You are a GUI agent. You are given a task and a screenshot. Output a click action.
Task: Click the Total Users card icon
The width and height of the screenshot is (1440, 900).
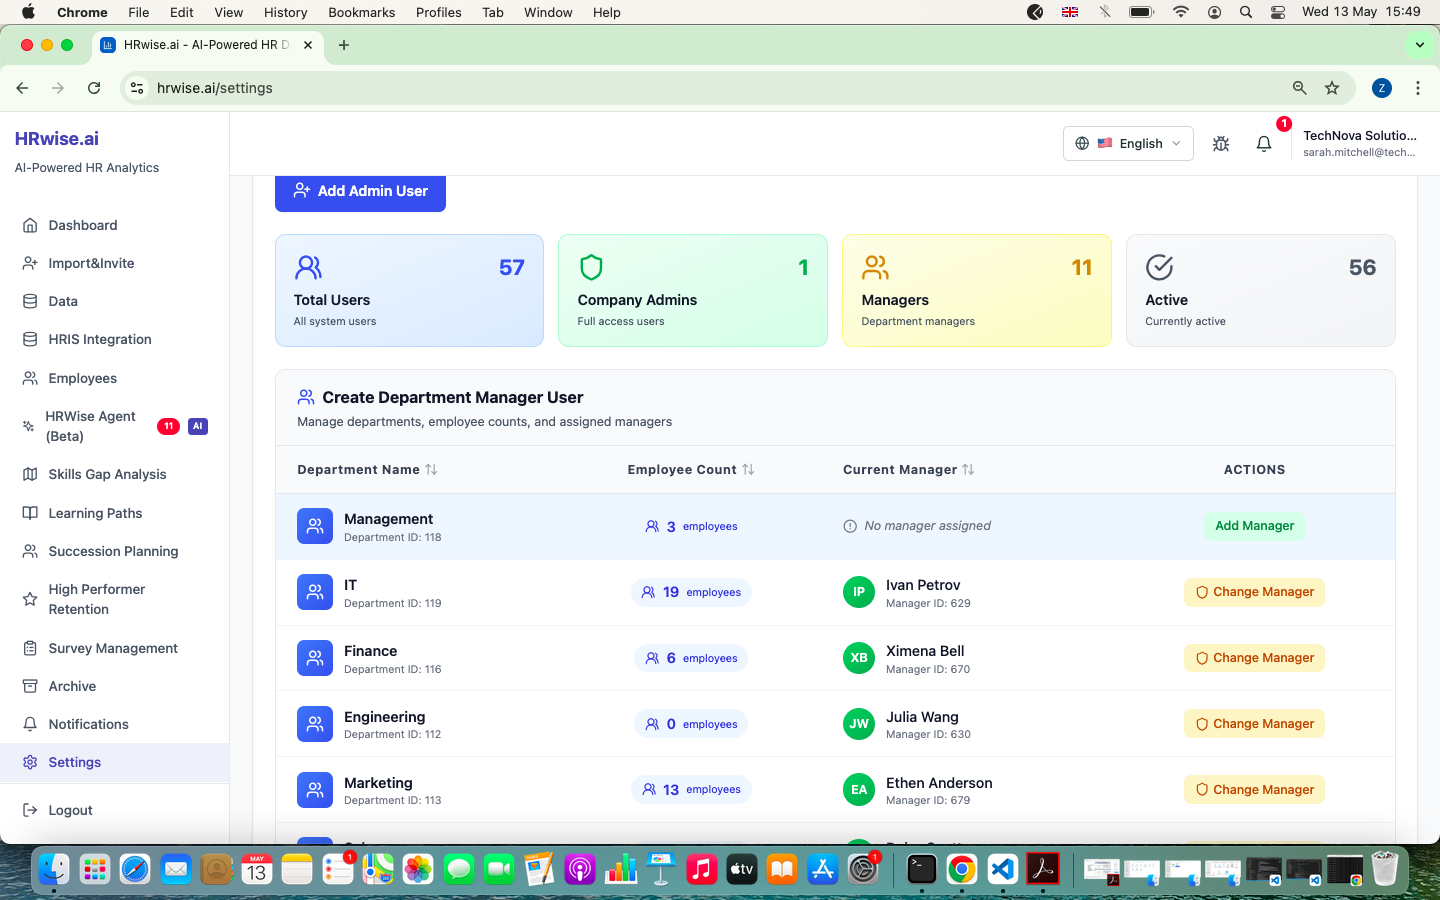point(308,267)
